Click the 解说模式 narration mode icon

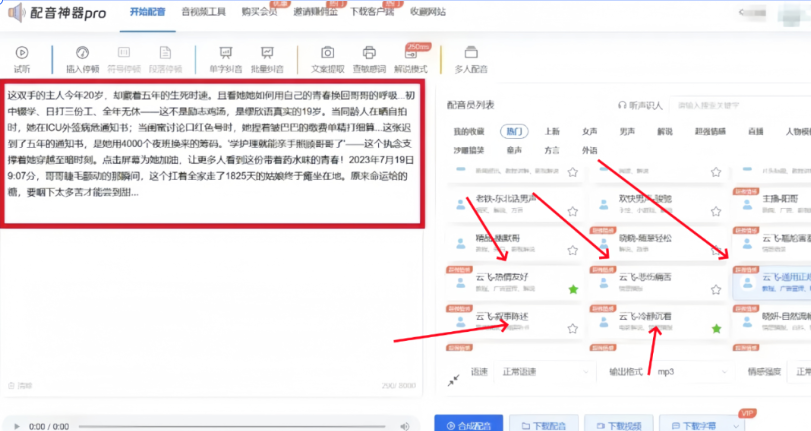[x=411, y=54]
